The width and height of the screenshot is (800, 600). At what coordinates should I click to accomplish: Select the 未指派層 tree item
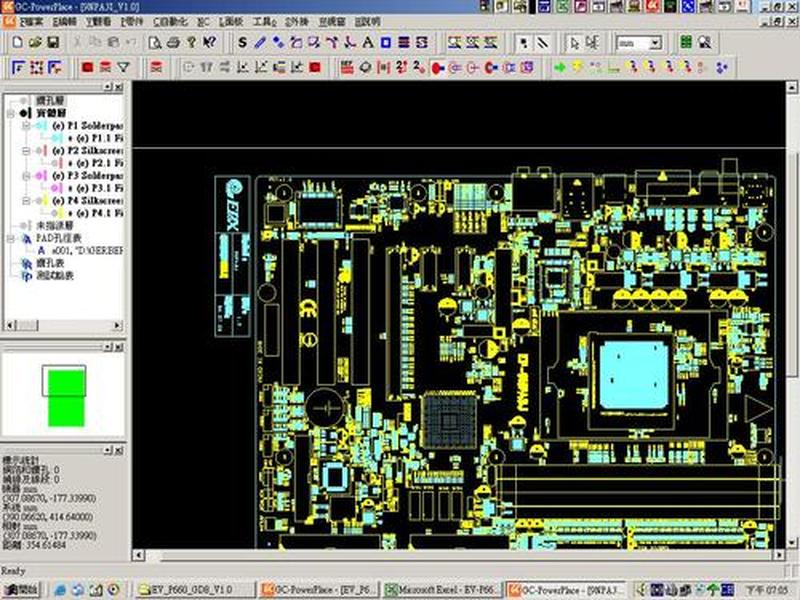pyautogui.click(x=55, y=226)
